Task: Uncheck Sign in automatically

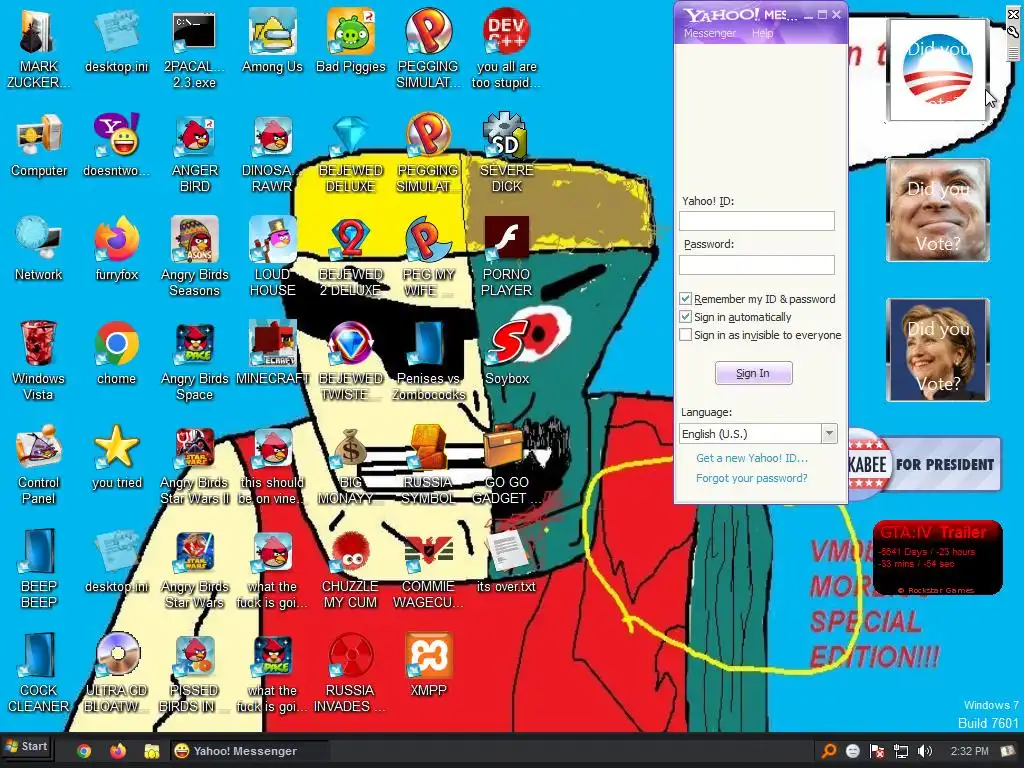Action: 685,317
